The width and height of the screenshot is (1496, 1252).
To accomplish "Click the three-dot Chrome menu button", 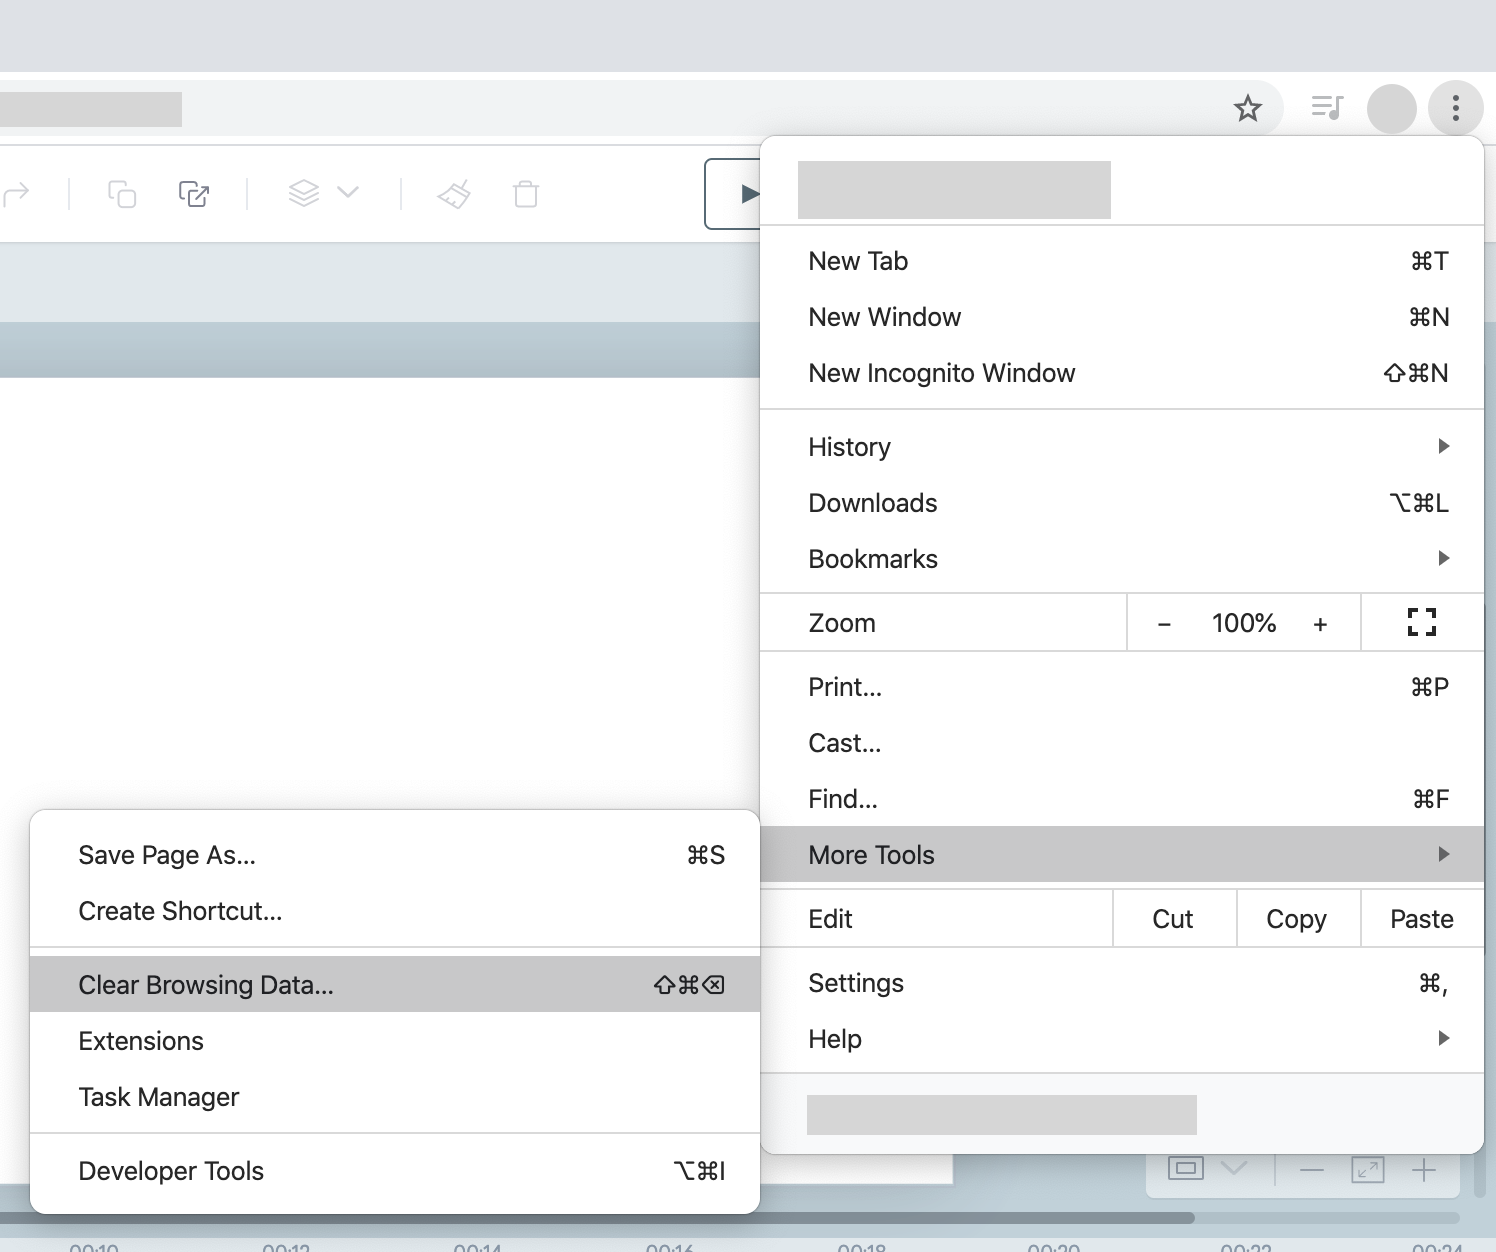I will [1455, 108].
